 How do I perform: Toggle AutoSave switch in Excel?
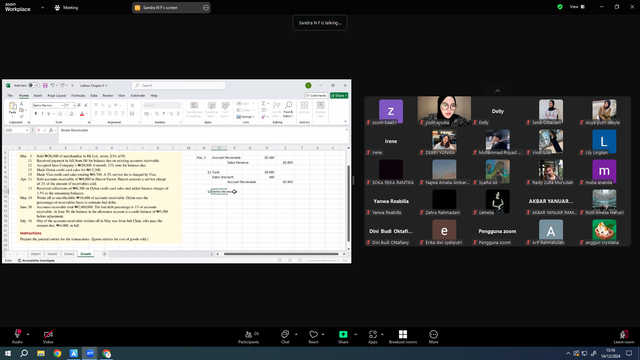34,85
